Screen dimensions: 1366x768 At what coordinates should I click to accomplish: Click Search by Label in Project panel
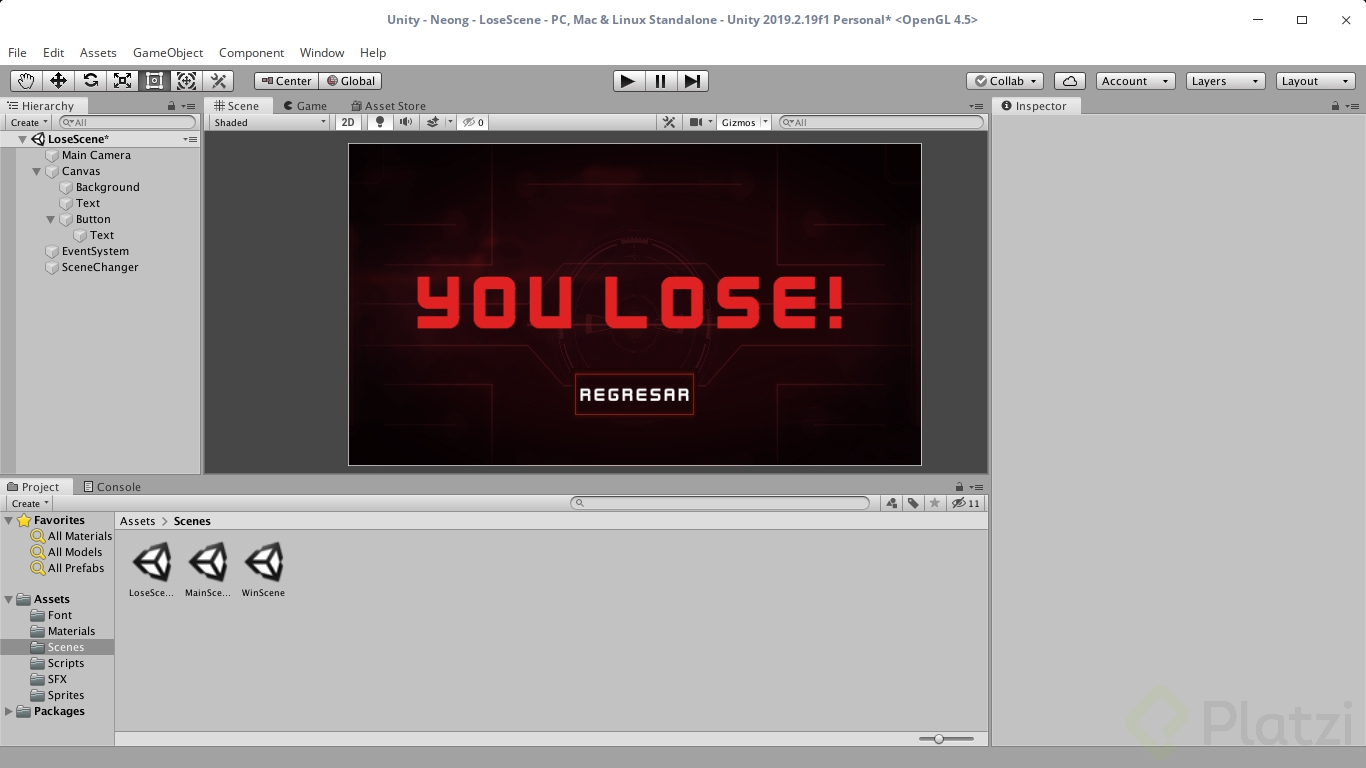pyautogui.click(x=913, y=503)
